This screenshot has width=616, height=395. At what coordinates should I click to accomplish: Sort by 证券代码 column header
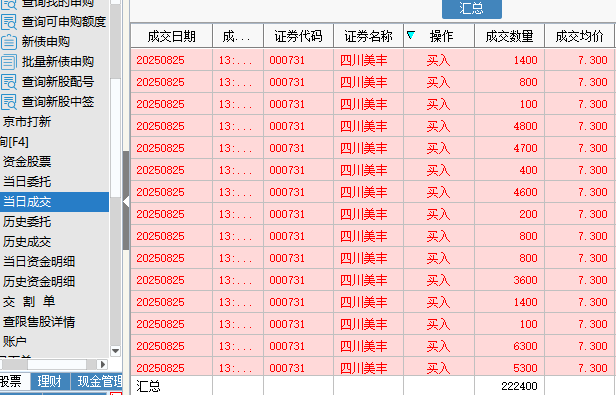pos(298,36)
